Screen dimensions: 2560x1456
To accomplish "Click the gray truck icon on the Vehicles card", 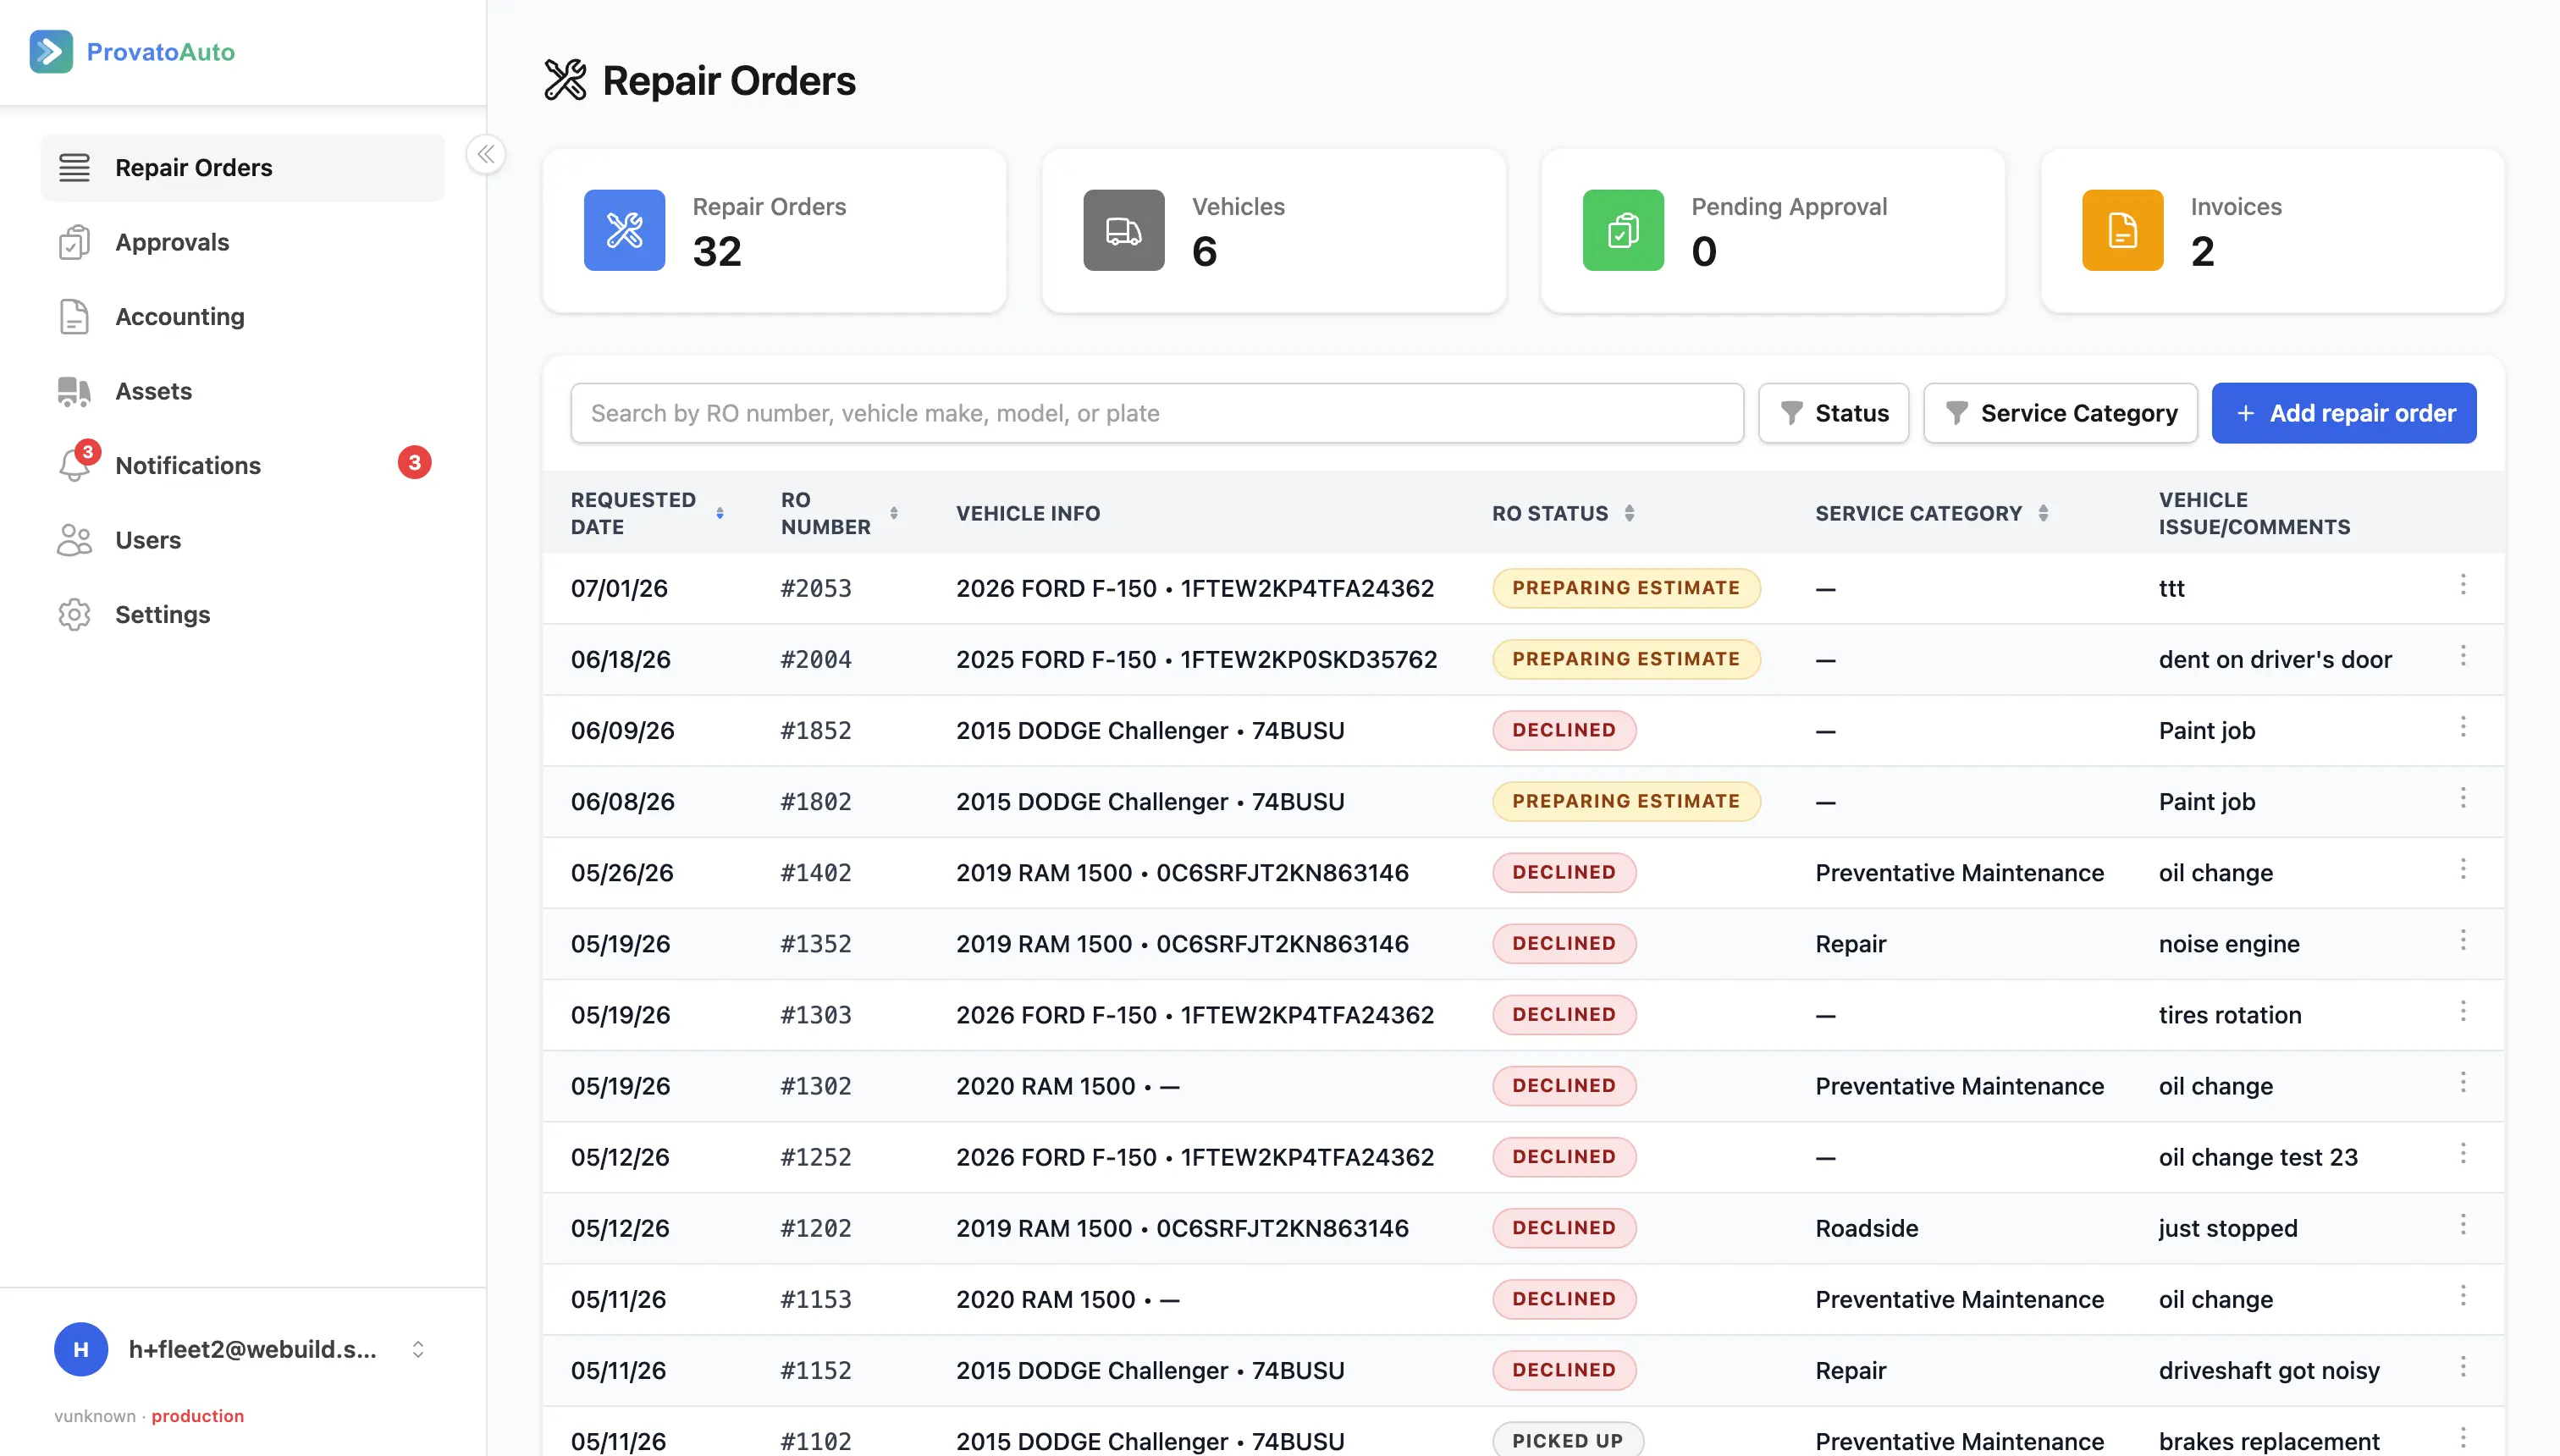I will tap(1123, 230).
